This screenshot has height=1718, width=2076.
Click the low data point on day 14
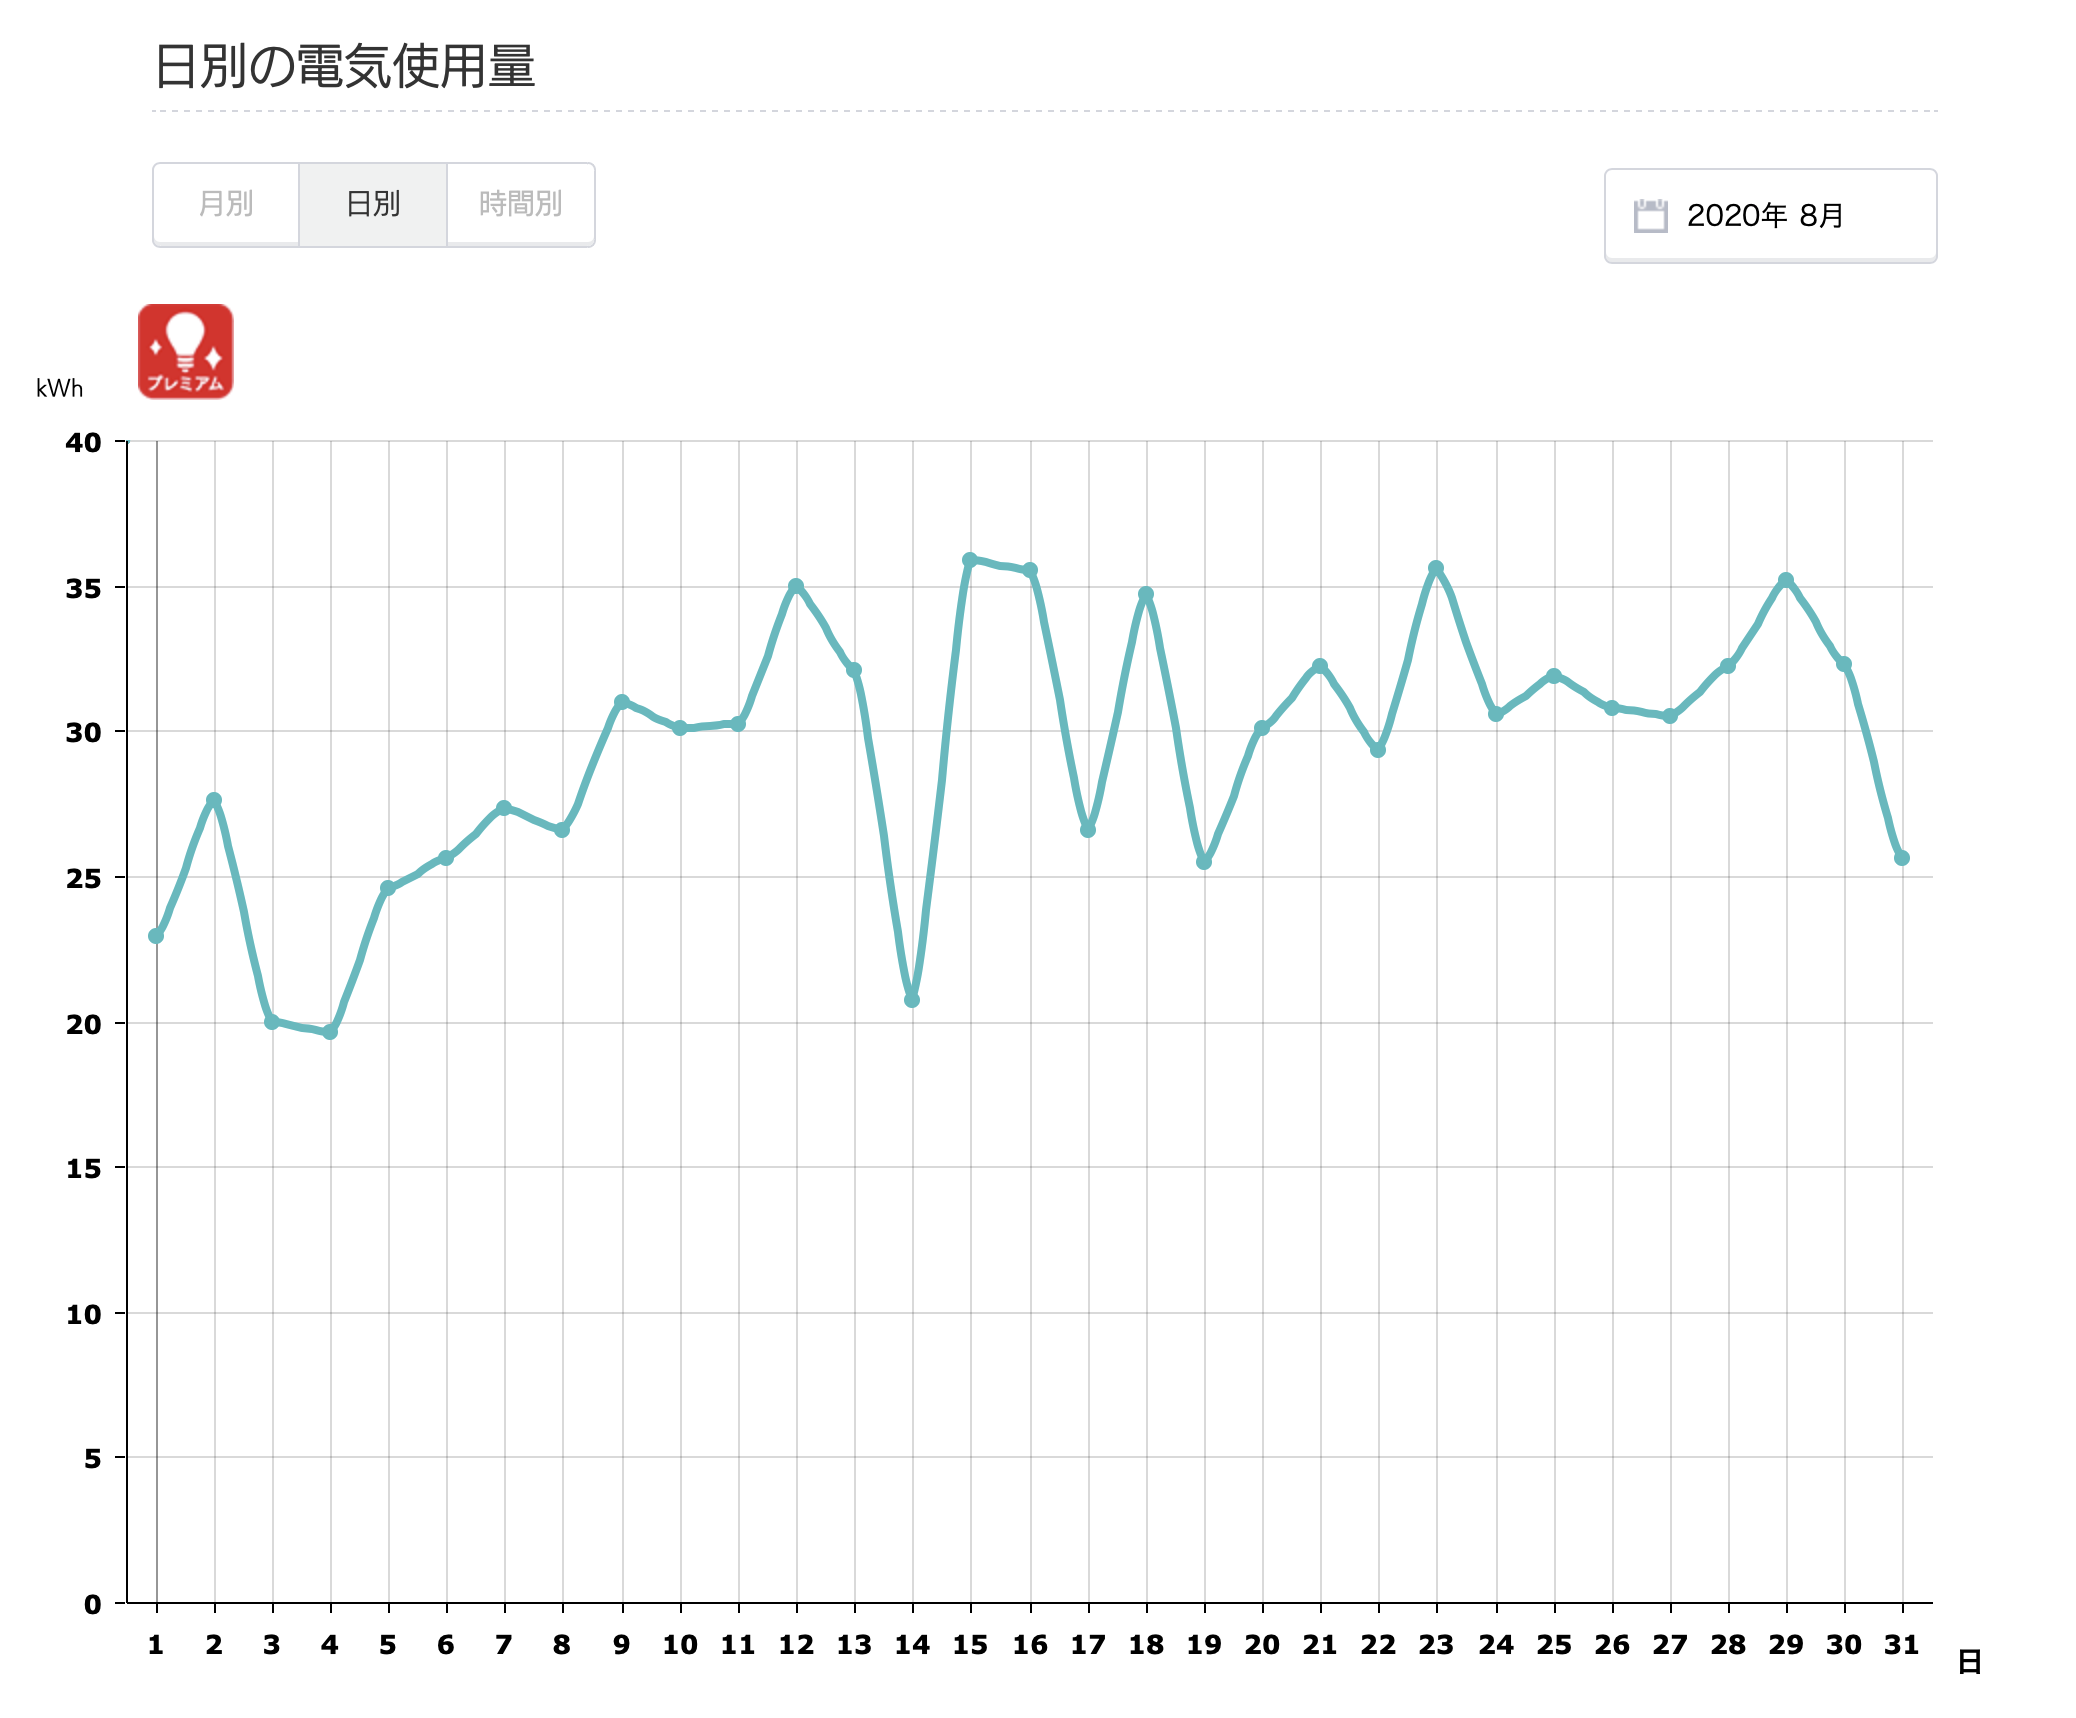click(912, 1000)
